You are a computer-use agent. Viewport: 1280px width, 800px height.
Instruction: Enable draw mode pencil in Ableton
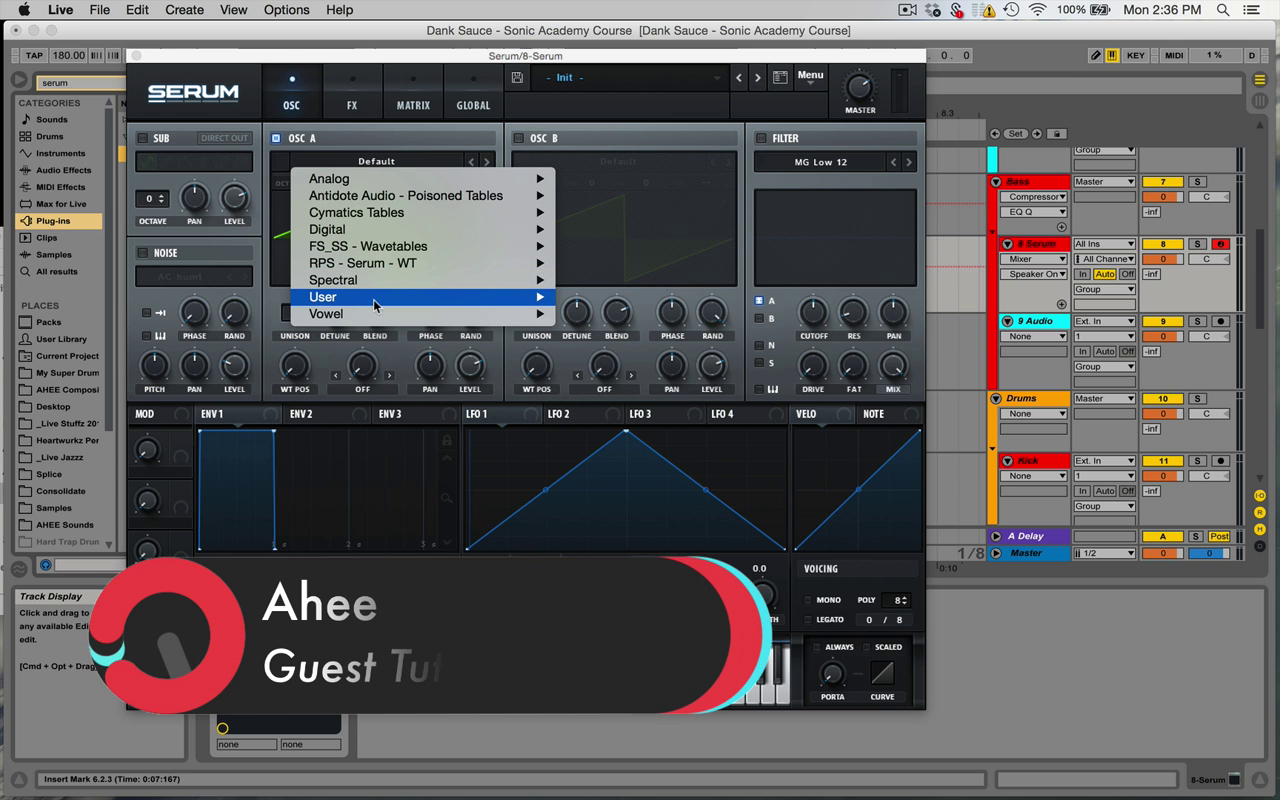point(1095,56)
